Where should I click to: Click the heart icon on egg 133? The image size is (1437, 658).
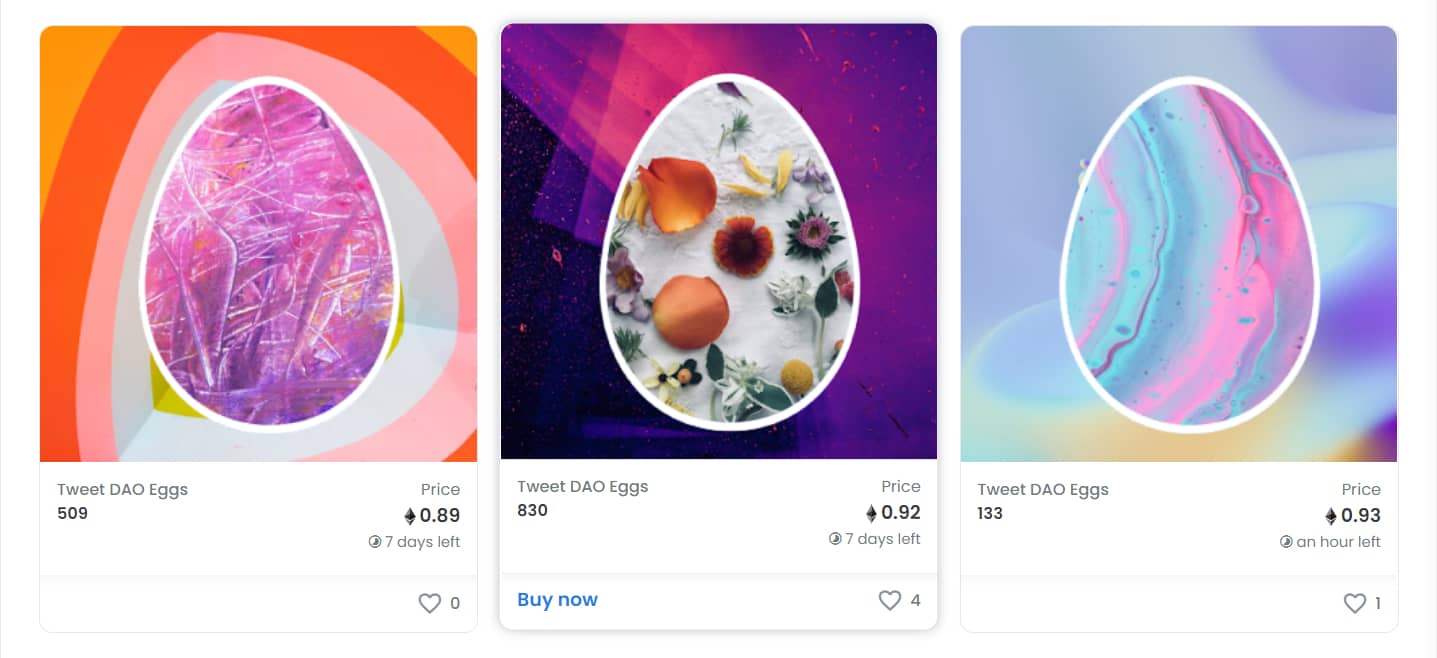[1354, 603]
